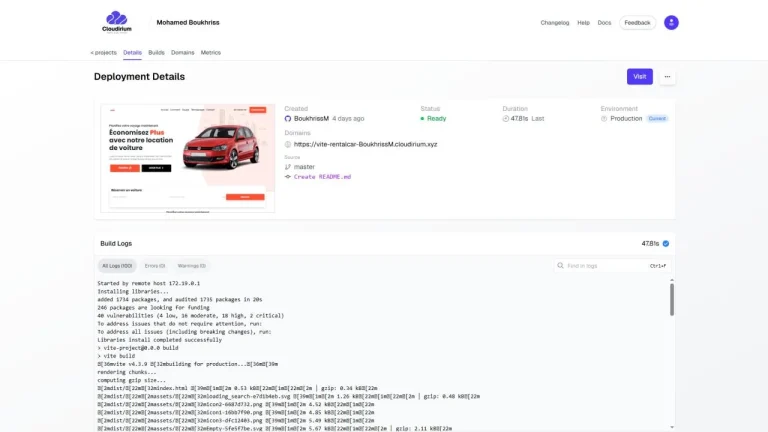Open the Help link

[583, 23]
